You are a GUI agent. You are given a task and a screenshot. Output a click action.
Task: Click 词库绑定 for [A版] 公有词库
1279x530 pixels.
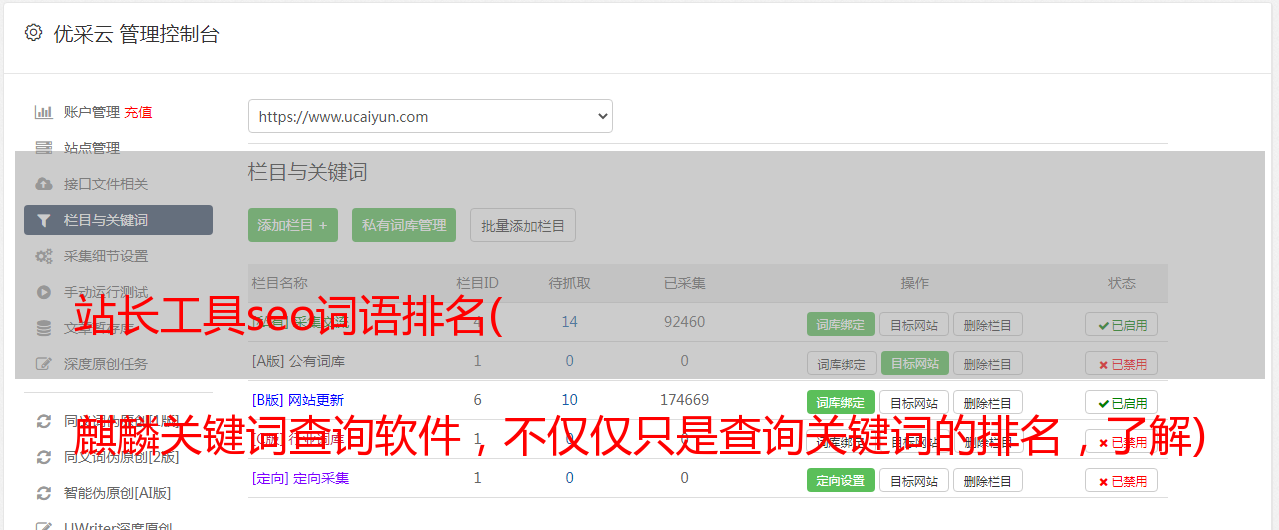[x=841, y=363]
